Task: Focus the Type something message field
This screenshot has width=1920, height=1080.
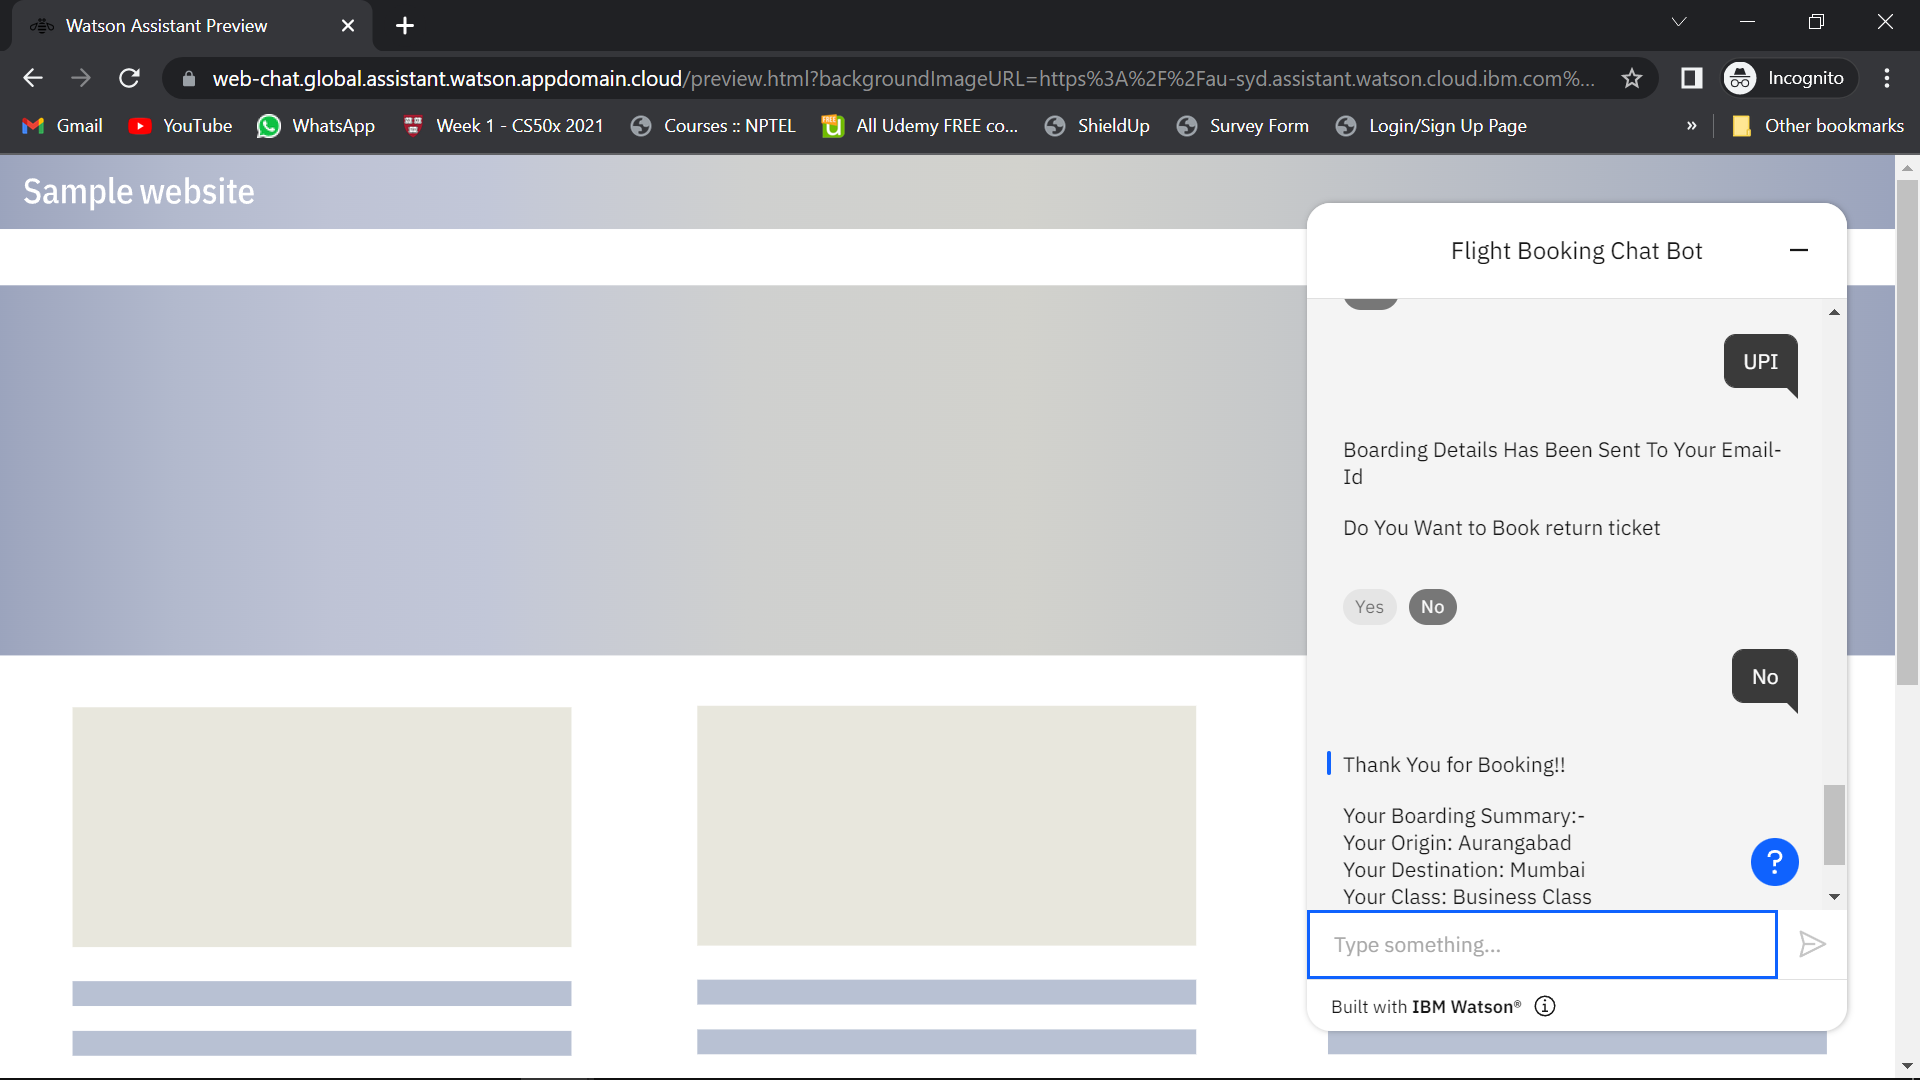Action: [x=1541, y=944]
